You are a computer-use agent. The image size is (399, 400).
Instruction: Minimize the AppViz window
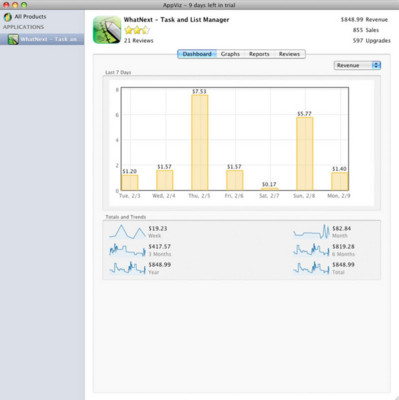pos(15,5)
